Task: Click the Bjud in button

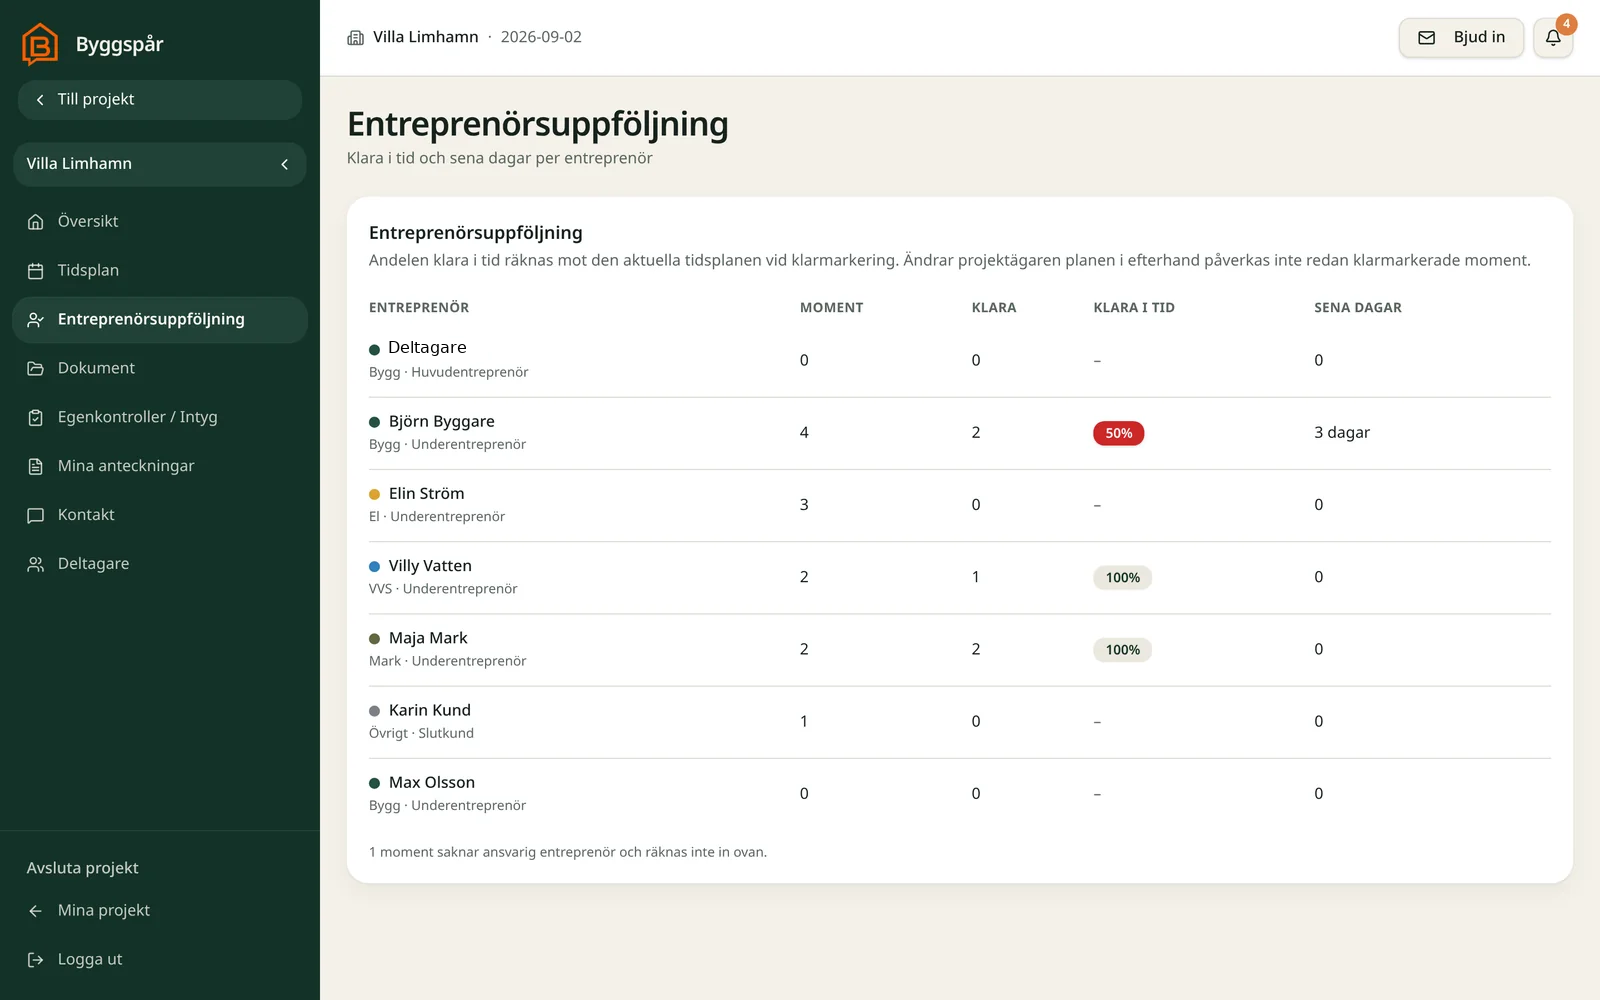Action: click(1461, 38)
